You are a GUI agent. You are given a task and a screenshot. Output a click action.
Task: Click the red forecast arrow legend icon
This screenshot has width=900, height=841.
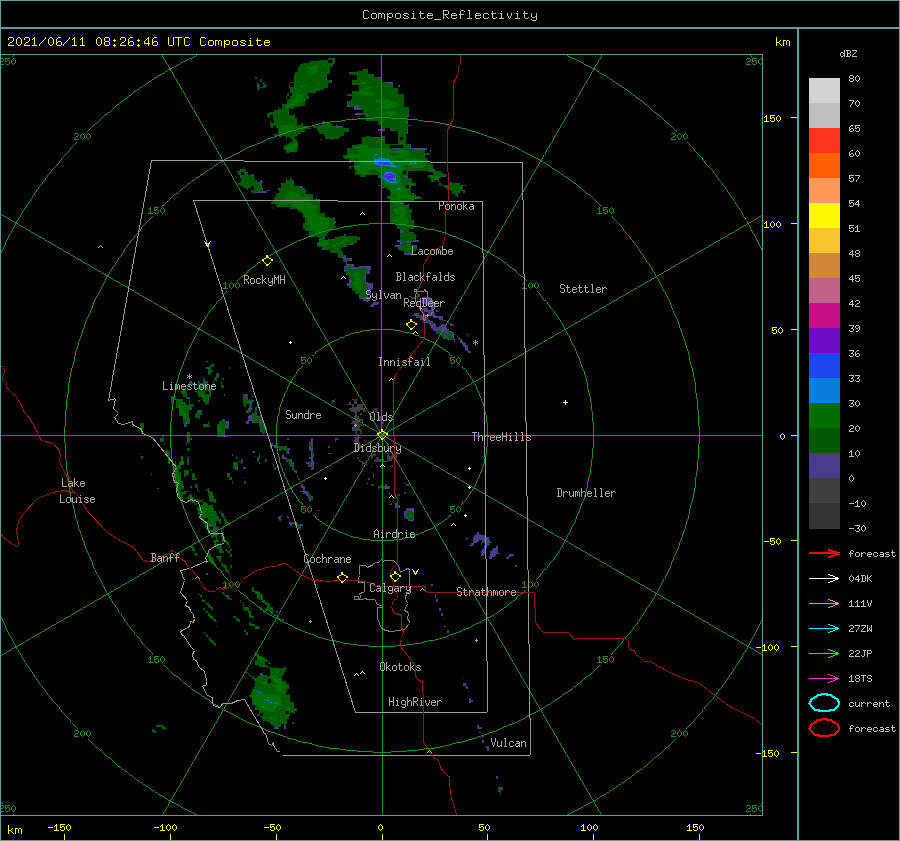(x=824, y=553)
